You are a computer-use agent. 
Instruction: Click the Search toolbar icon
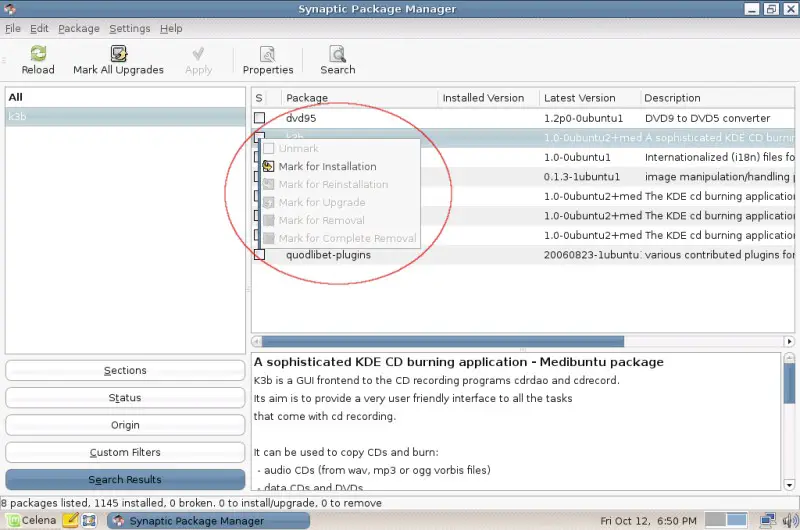click(337, 54)
